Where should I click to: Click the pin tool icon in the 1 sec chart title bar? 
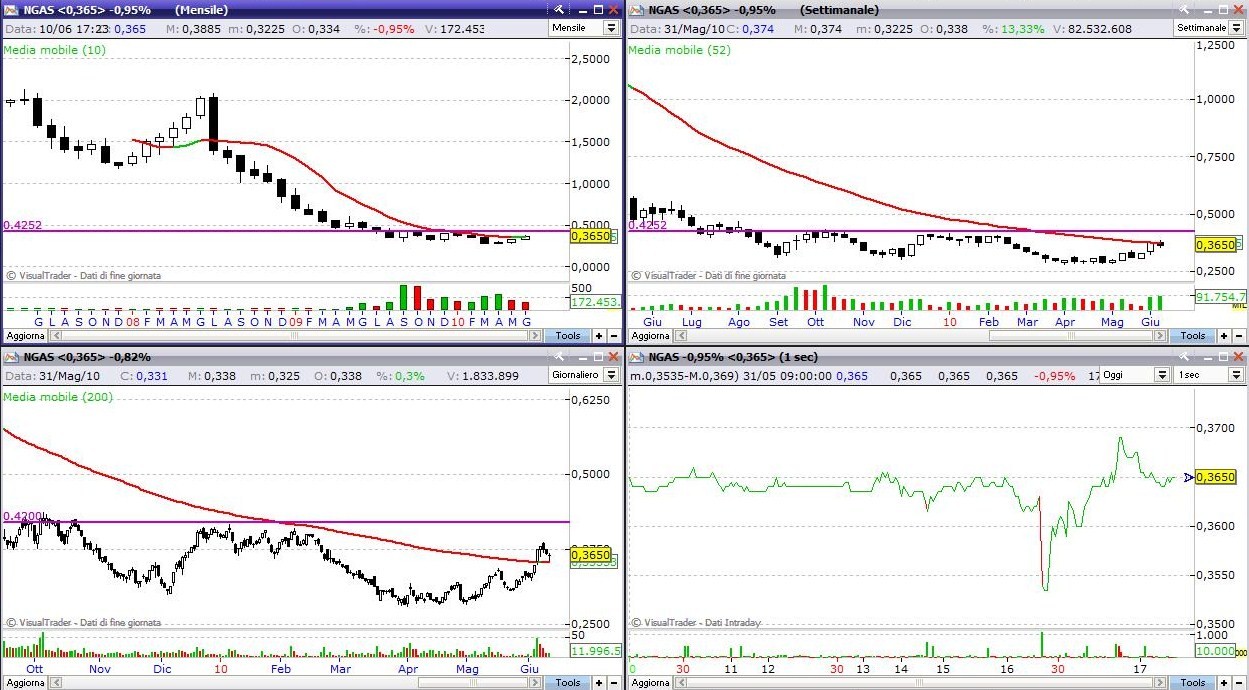tap(1184, 357)
